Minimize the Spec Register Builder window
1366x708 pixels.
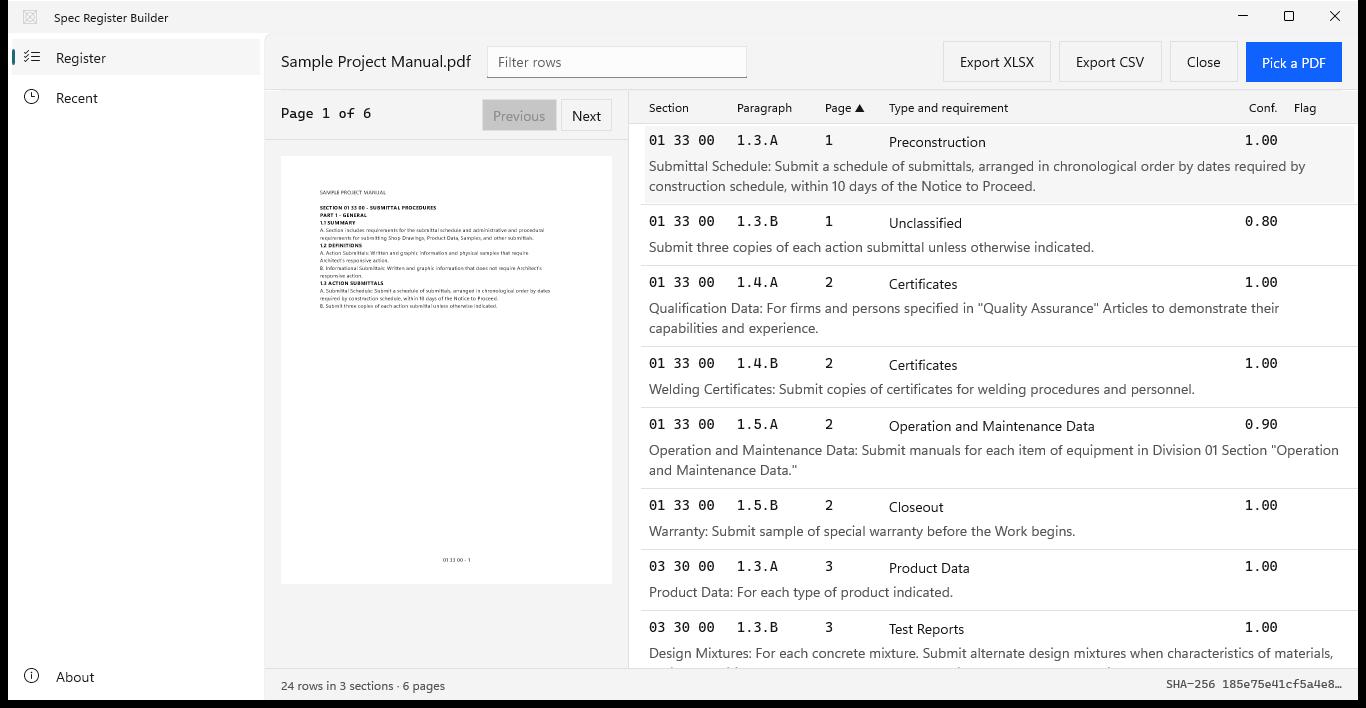point(1243,16)
